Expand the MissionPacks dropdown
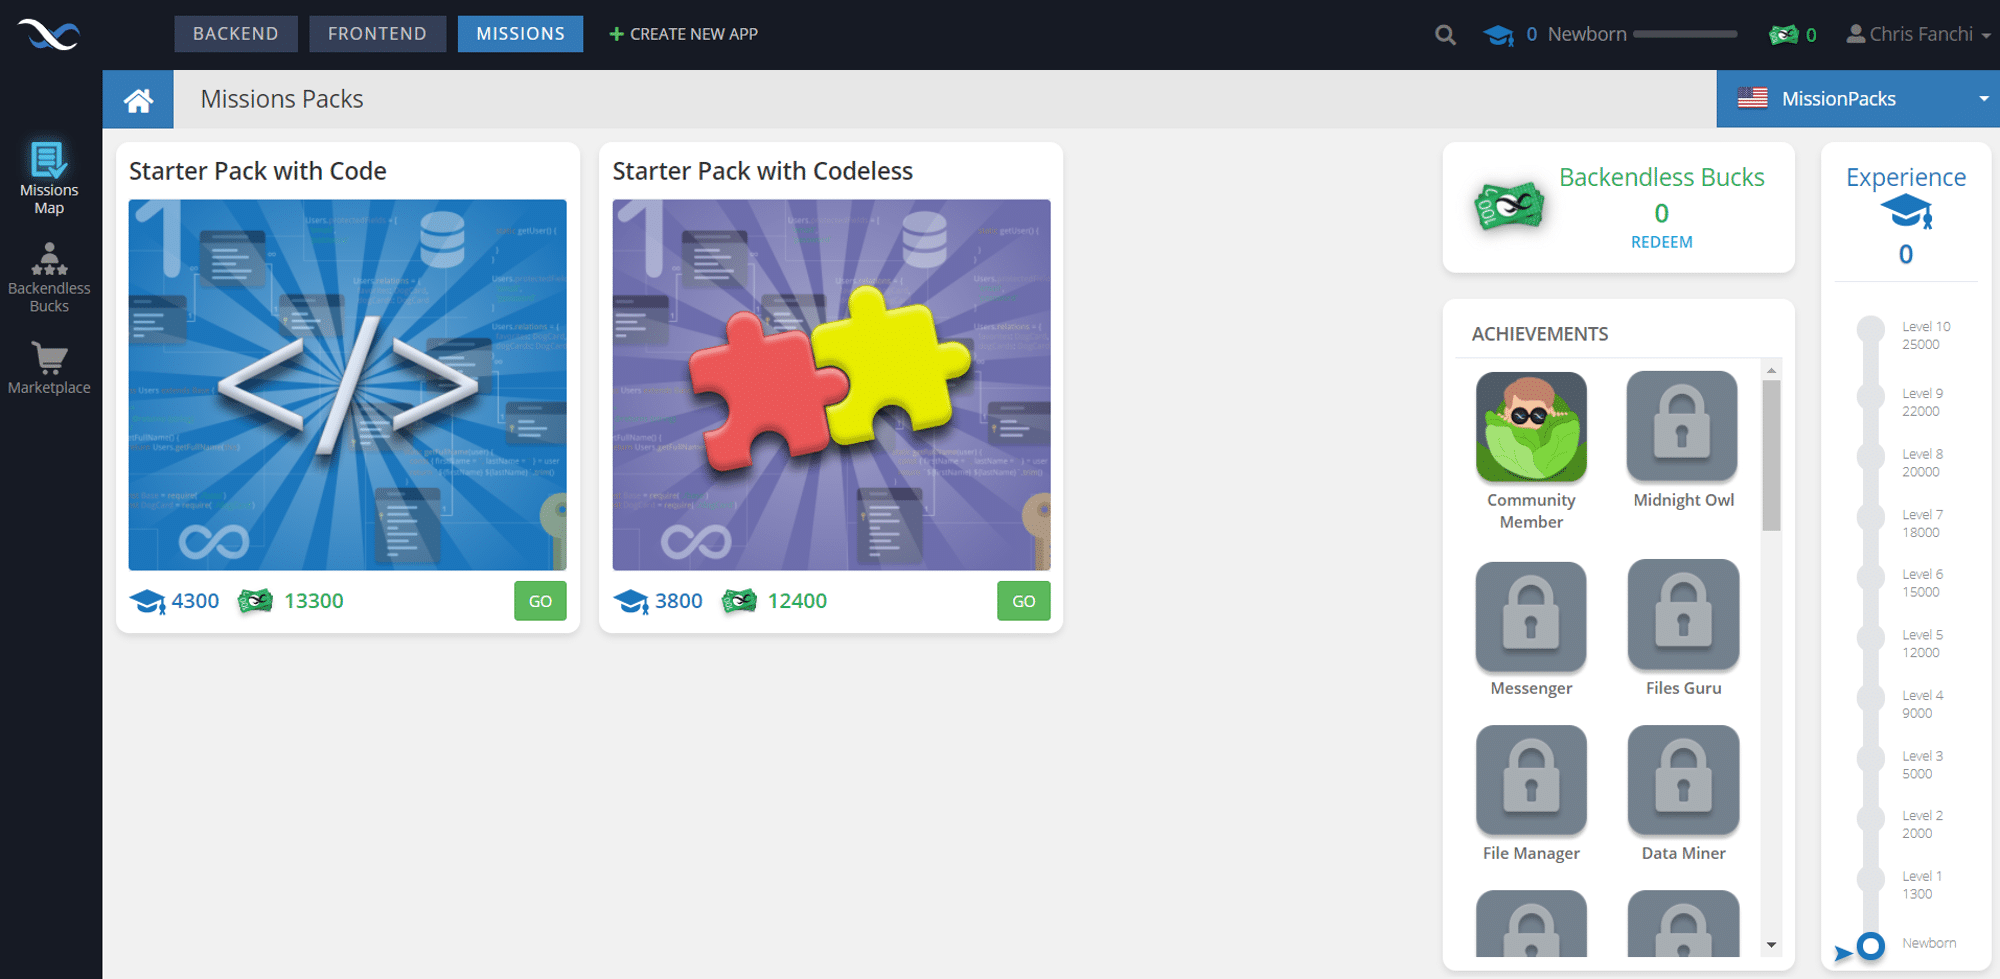This screenshot has height=979, width=2000. click(x=1858, y=99)
